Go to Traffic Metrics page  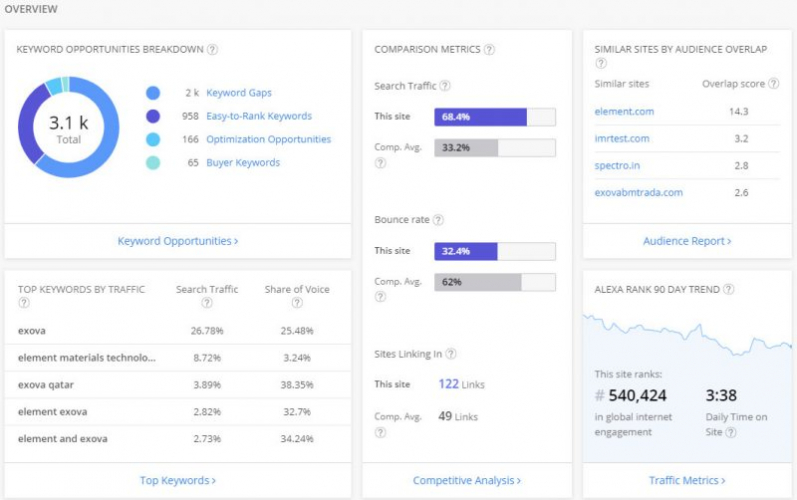pos(686,481)
